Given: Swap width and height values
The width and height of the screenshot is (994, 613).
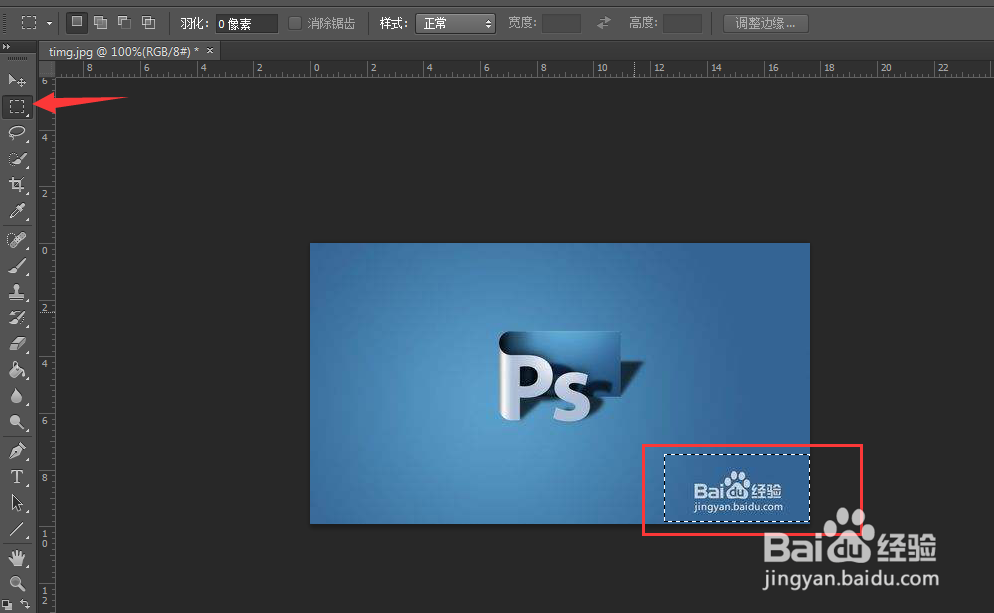Looking at the screenshot, I should tap(604, 23).
